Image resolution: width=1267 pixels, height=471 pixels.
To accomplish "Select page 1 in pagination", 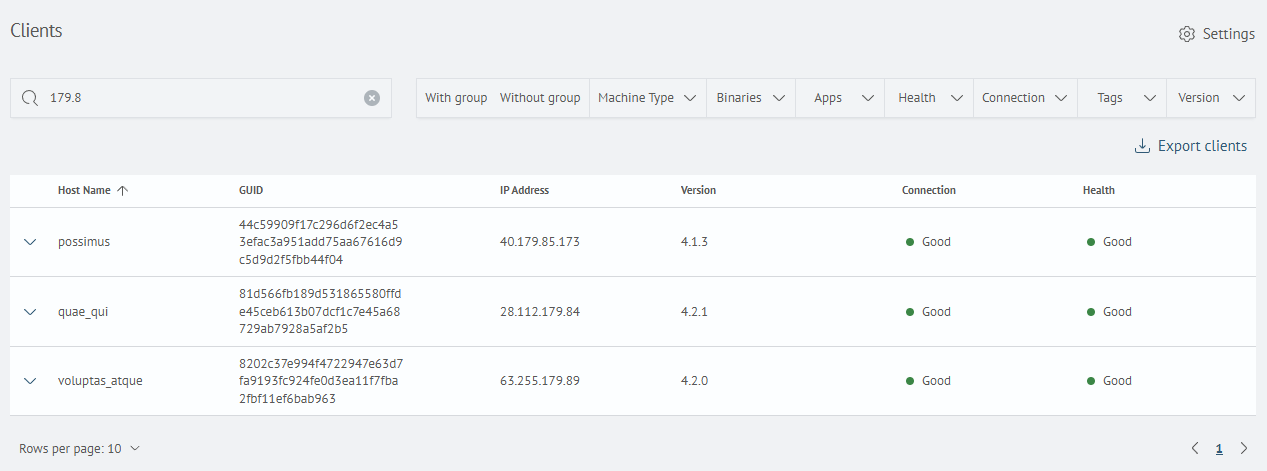I will coord(1219,449).
